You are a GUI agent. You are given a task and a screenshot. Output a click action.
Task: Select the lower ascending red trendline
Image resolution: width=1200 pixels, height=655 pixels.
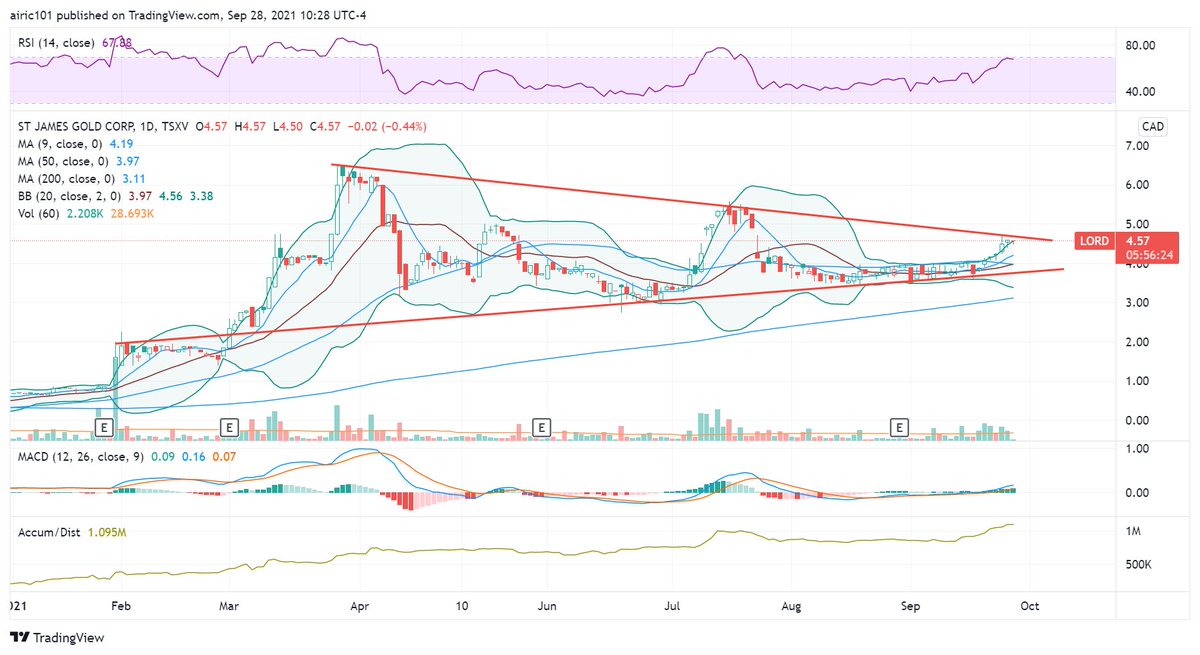(590, 306)
